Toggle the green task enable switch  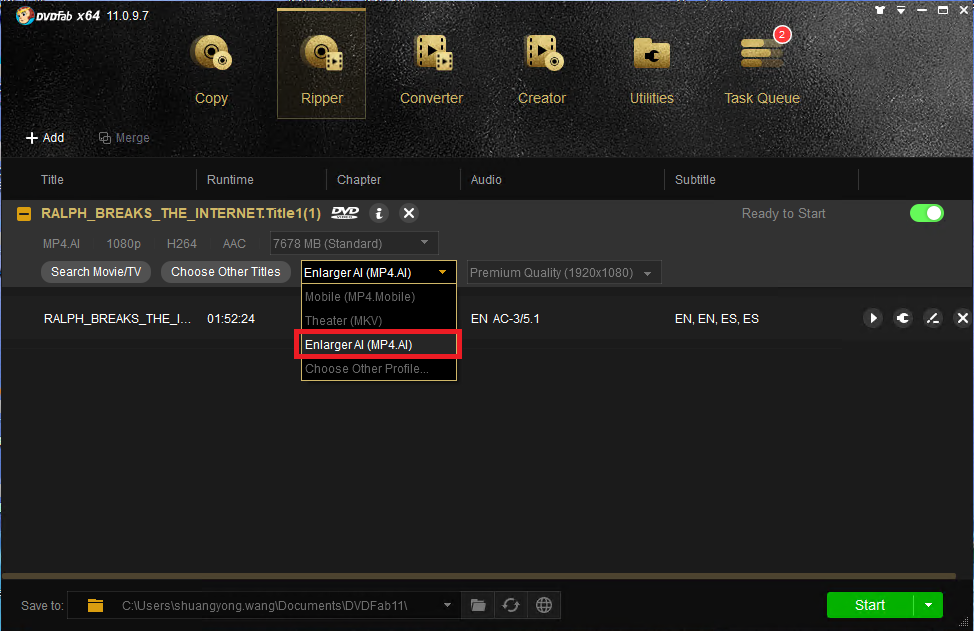[x=927, y=213]
